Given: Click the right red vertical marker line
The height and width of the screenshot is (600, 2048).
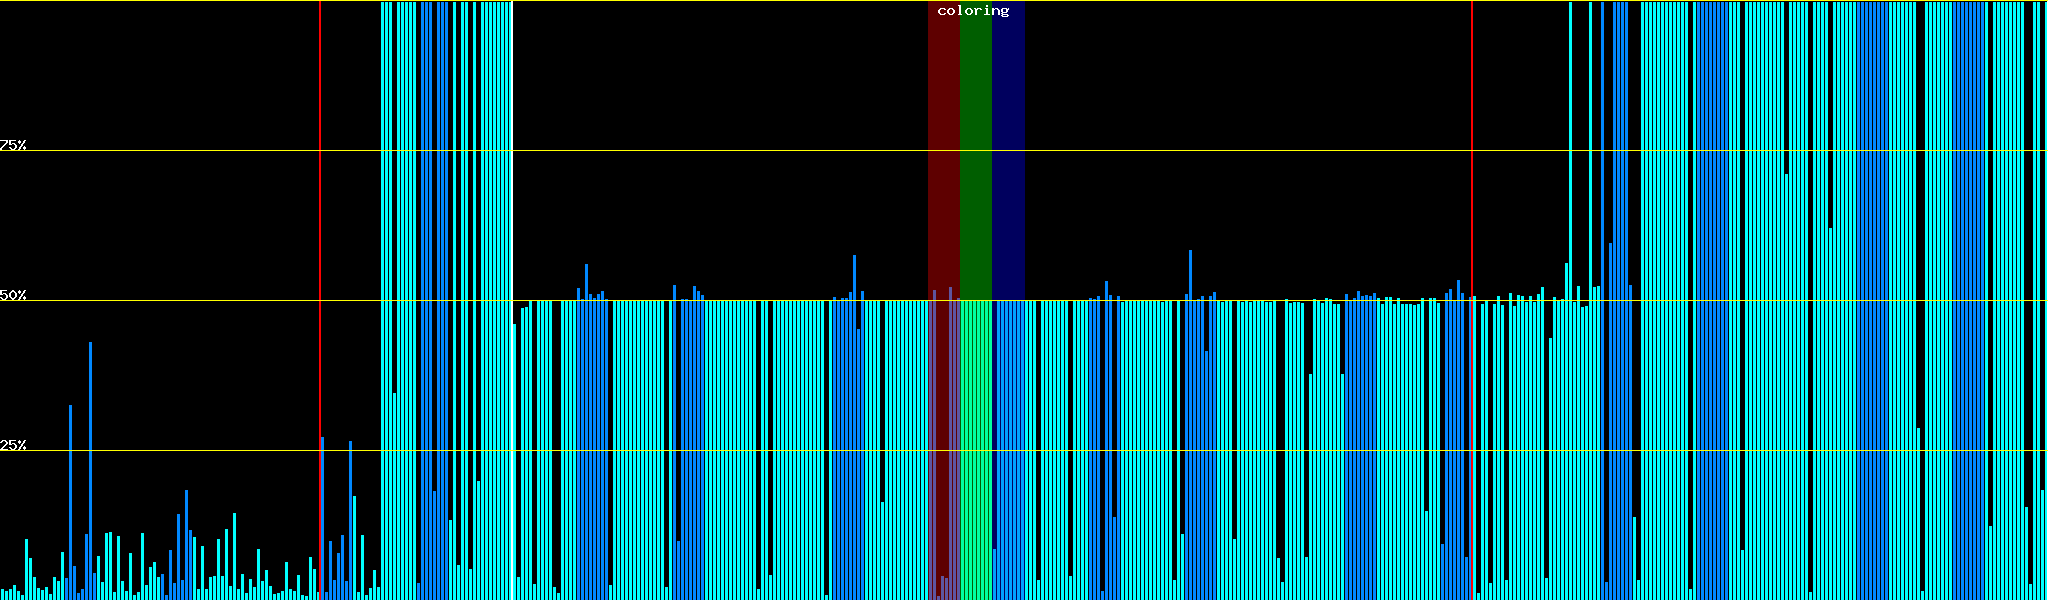Looking at the screenshot, I should [1472, 150].
